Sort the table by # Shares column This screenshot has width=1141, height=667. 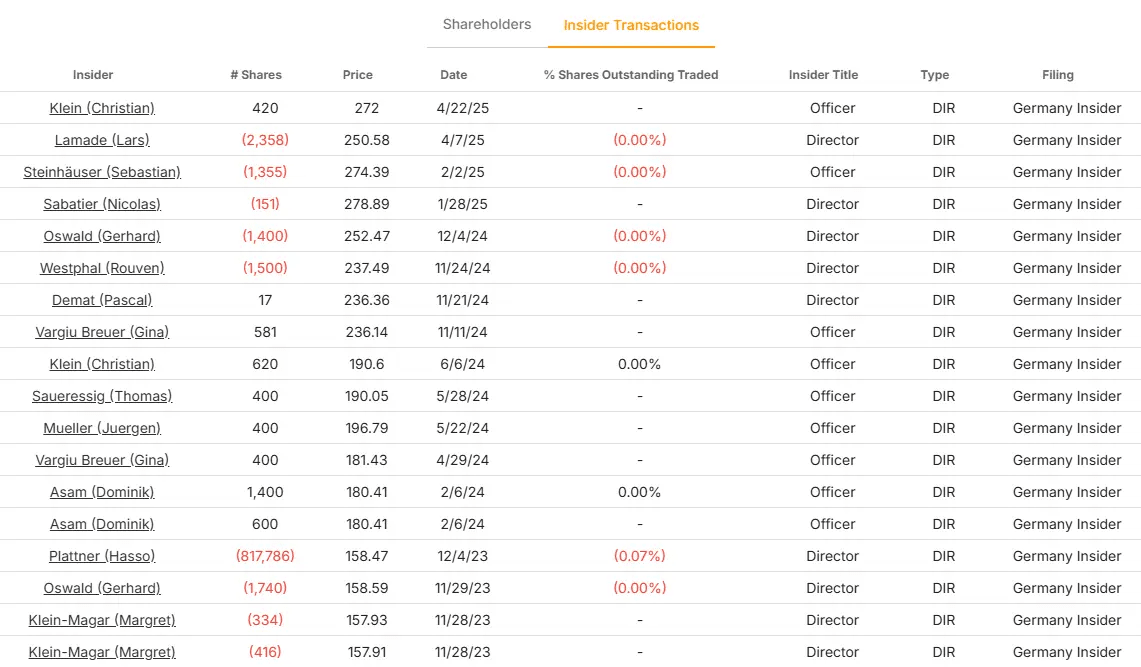pyautogui.click(x=256, y=74)
